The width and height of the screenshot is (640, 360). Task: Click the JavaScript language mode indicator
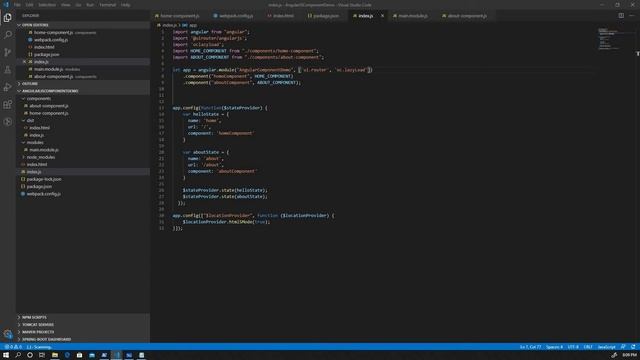[606, 347]
